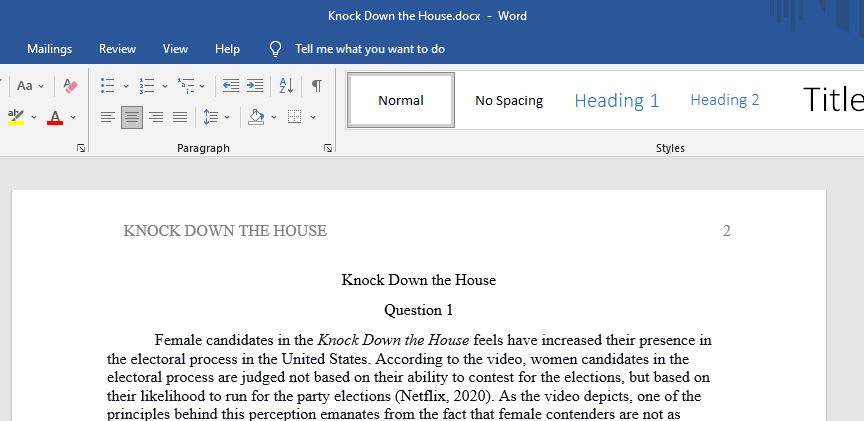Expand the borders dropdown arrow
This screenshot has height=421, width=864.
(313, 117)
